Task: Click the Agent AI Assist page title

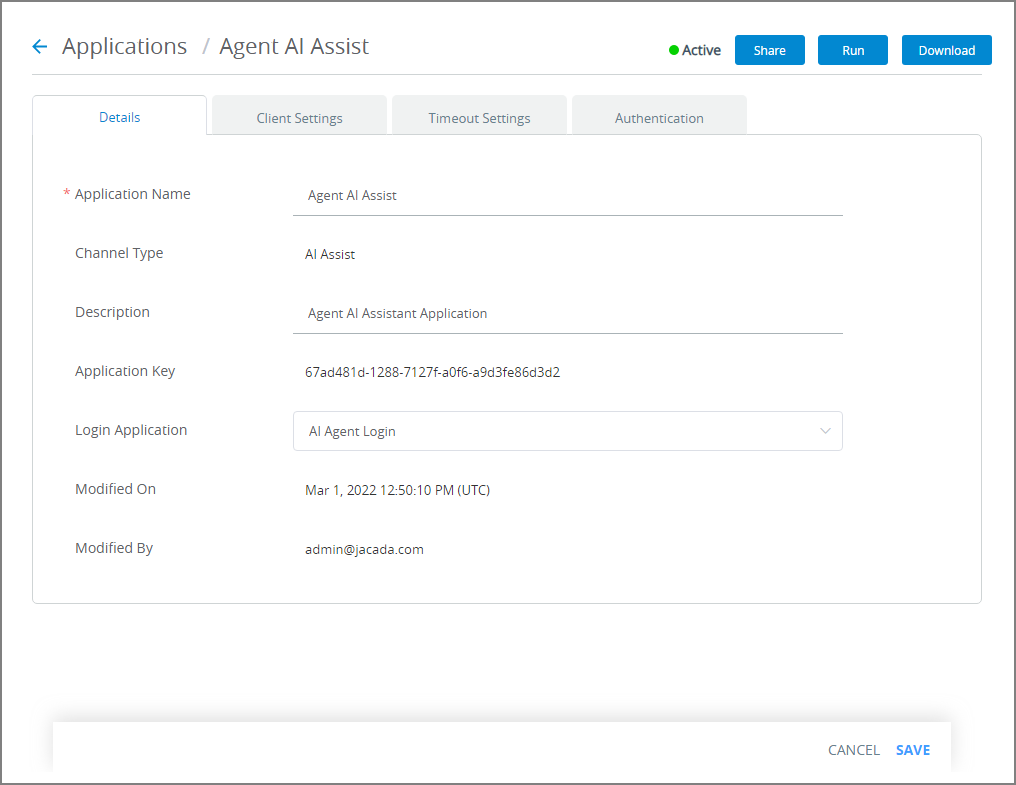Action: coord(294,46)
